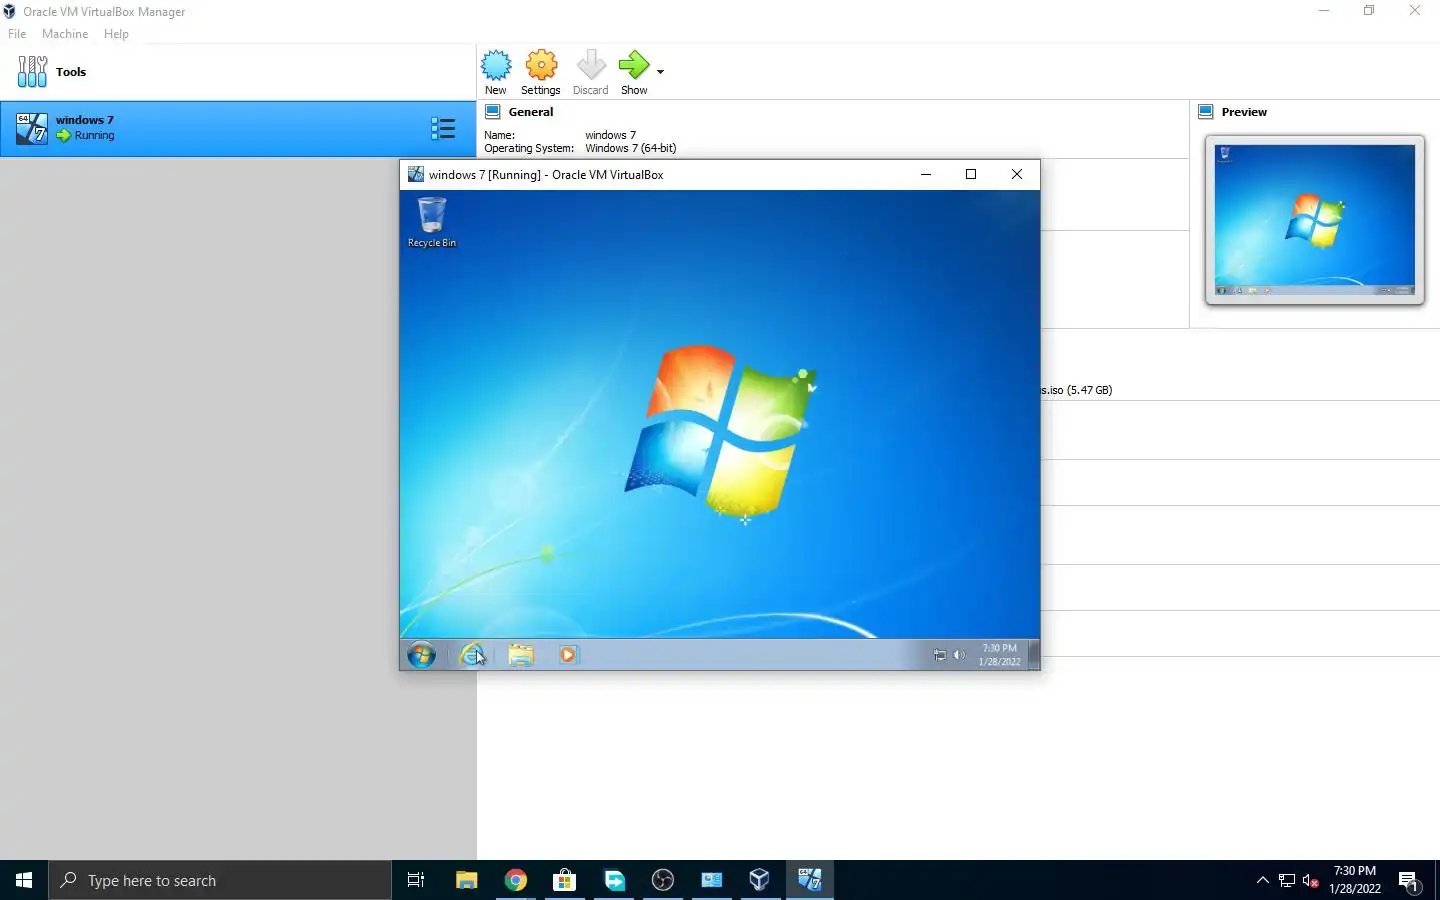Click the Preview panel monitor icon

tap(1206, 112)
